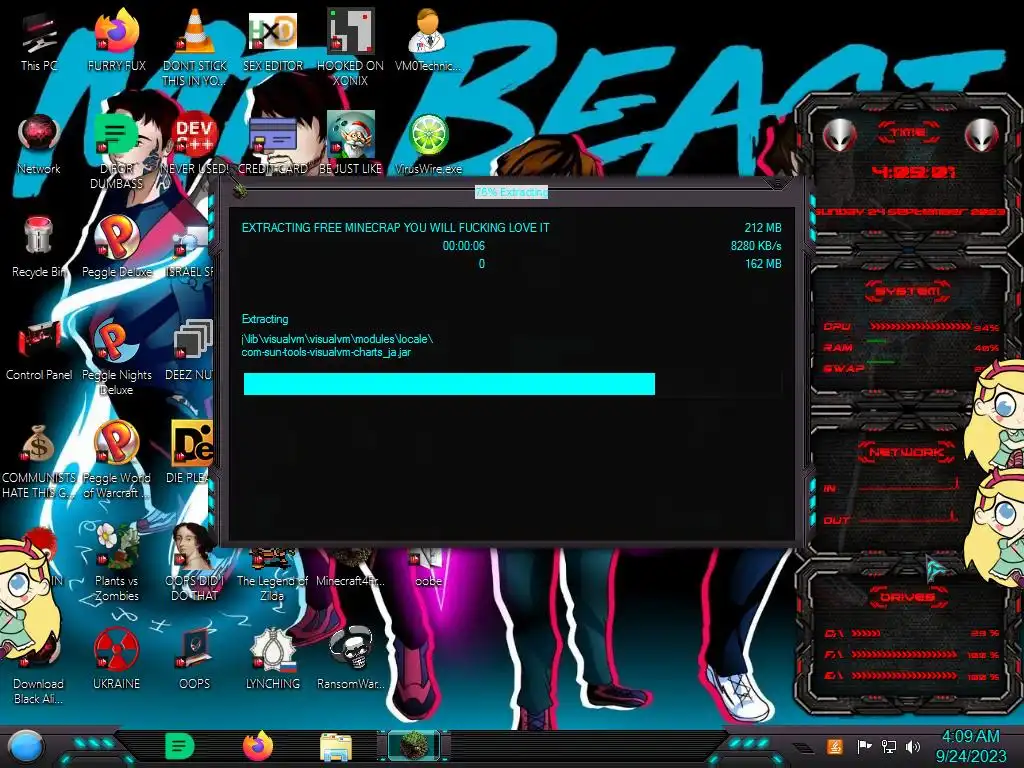Click the CPU usage bar in gadget
Image resolution: width=1024 pixels, height=768 pixels.
pos(919,326)
